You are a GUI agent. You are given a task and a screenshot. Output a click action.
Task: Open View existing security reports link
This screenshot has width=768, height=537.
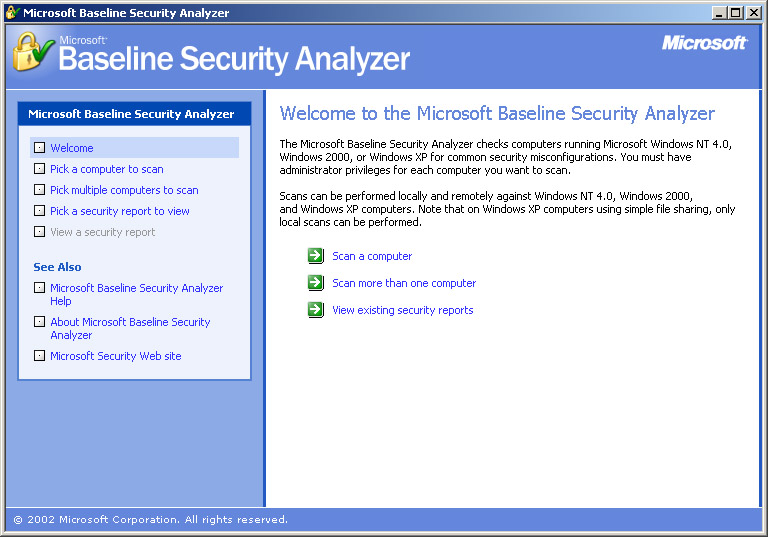[x=402, y=310]
